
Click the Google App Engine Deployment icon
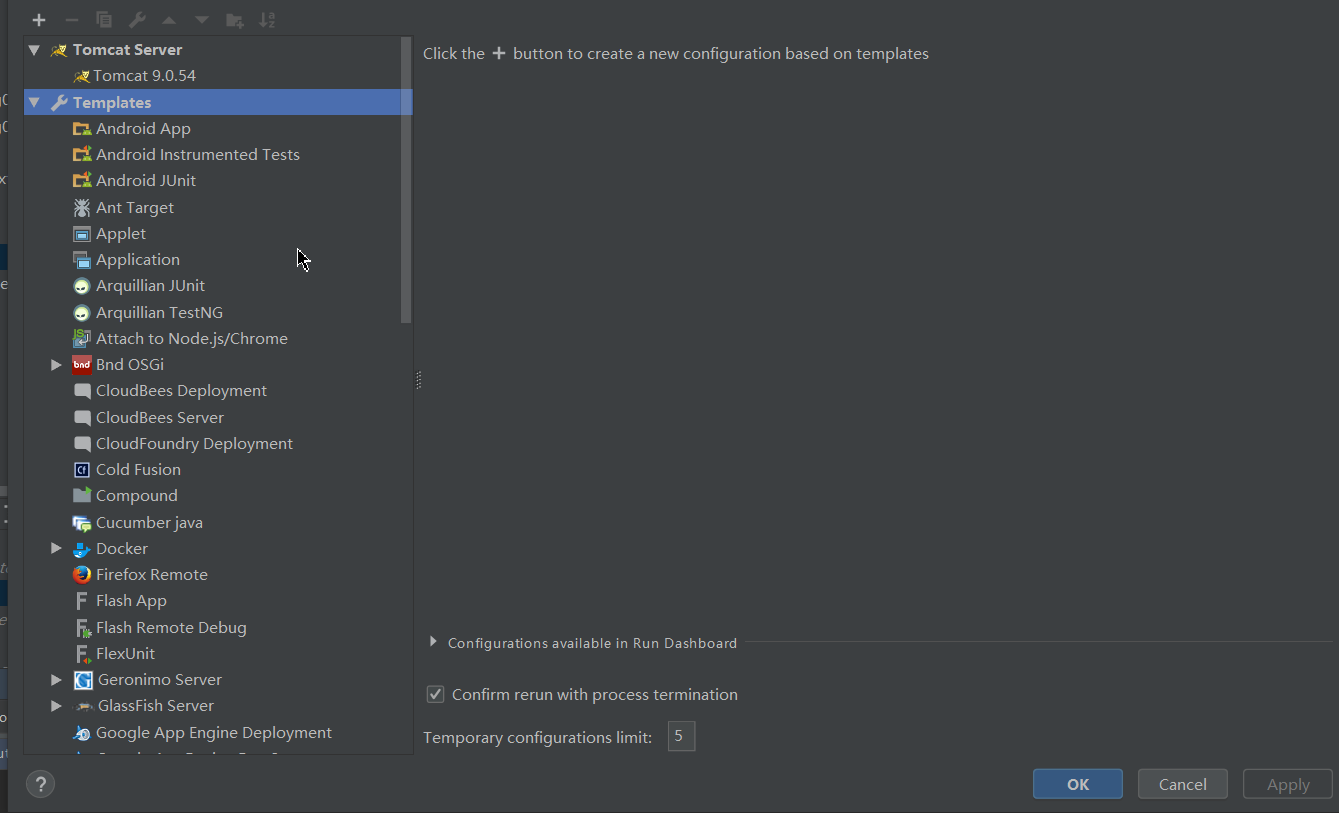(82, 733)
